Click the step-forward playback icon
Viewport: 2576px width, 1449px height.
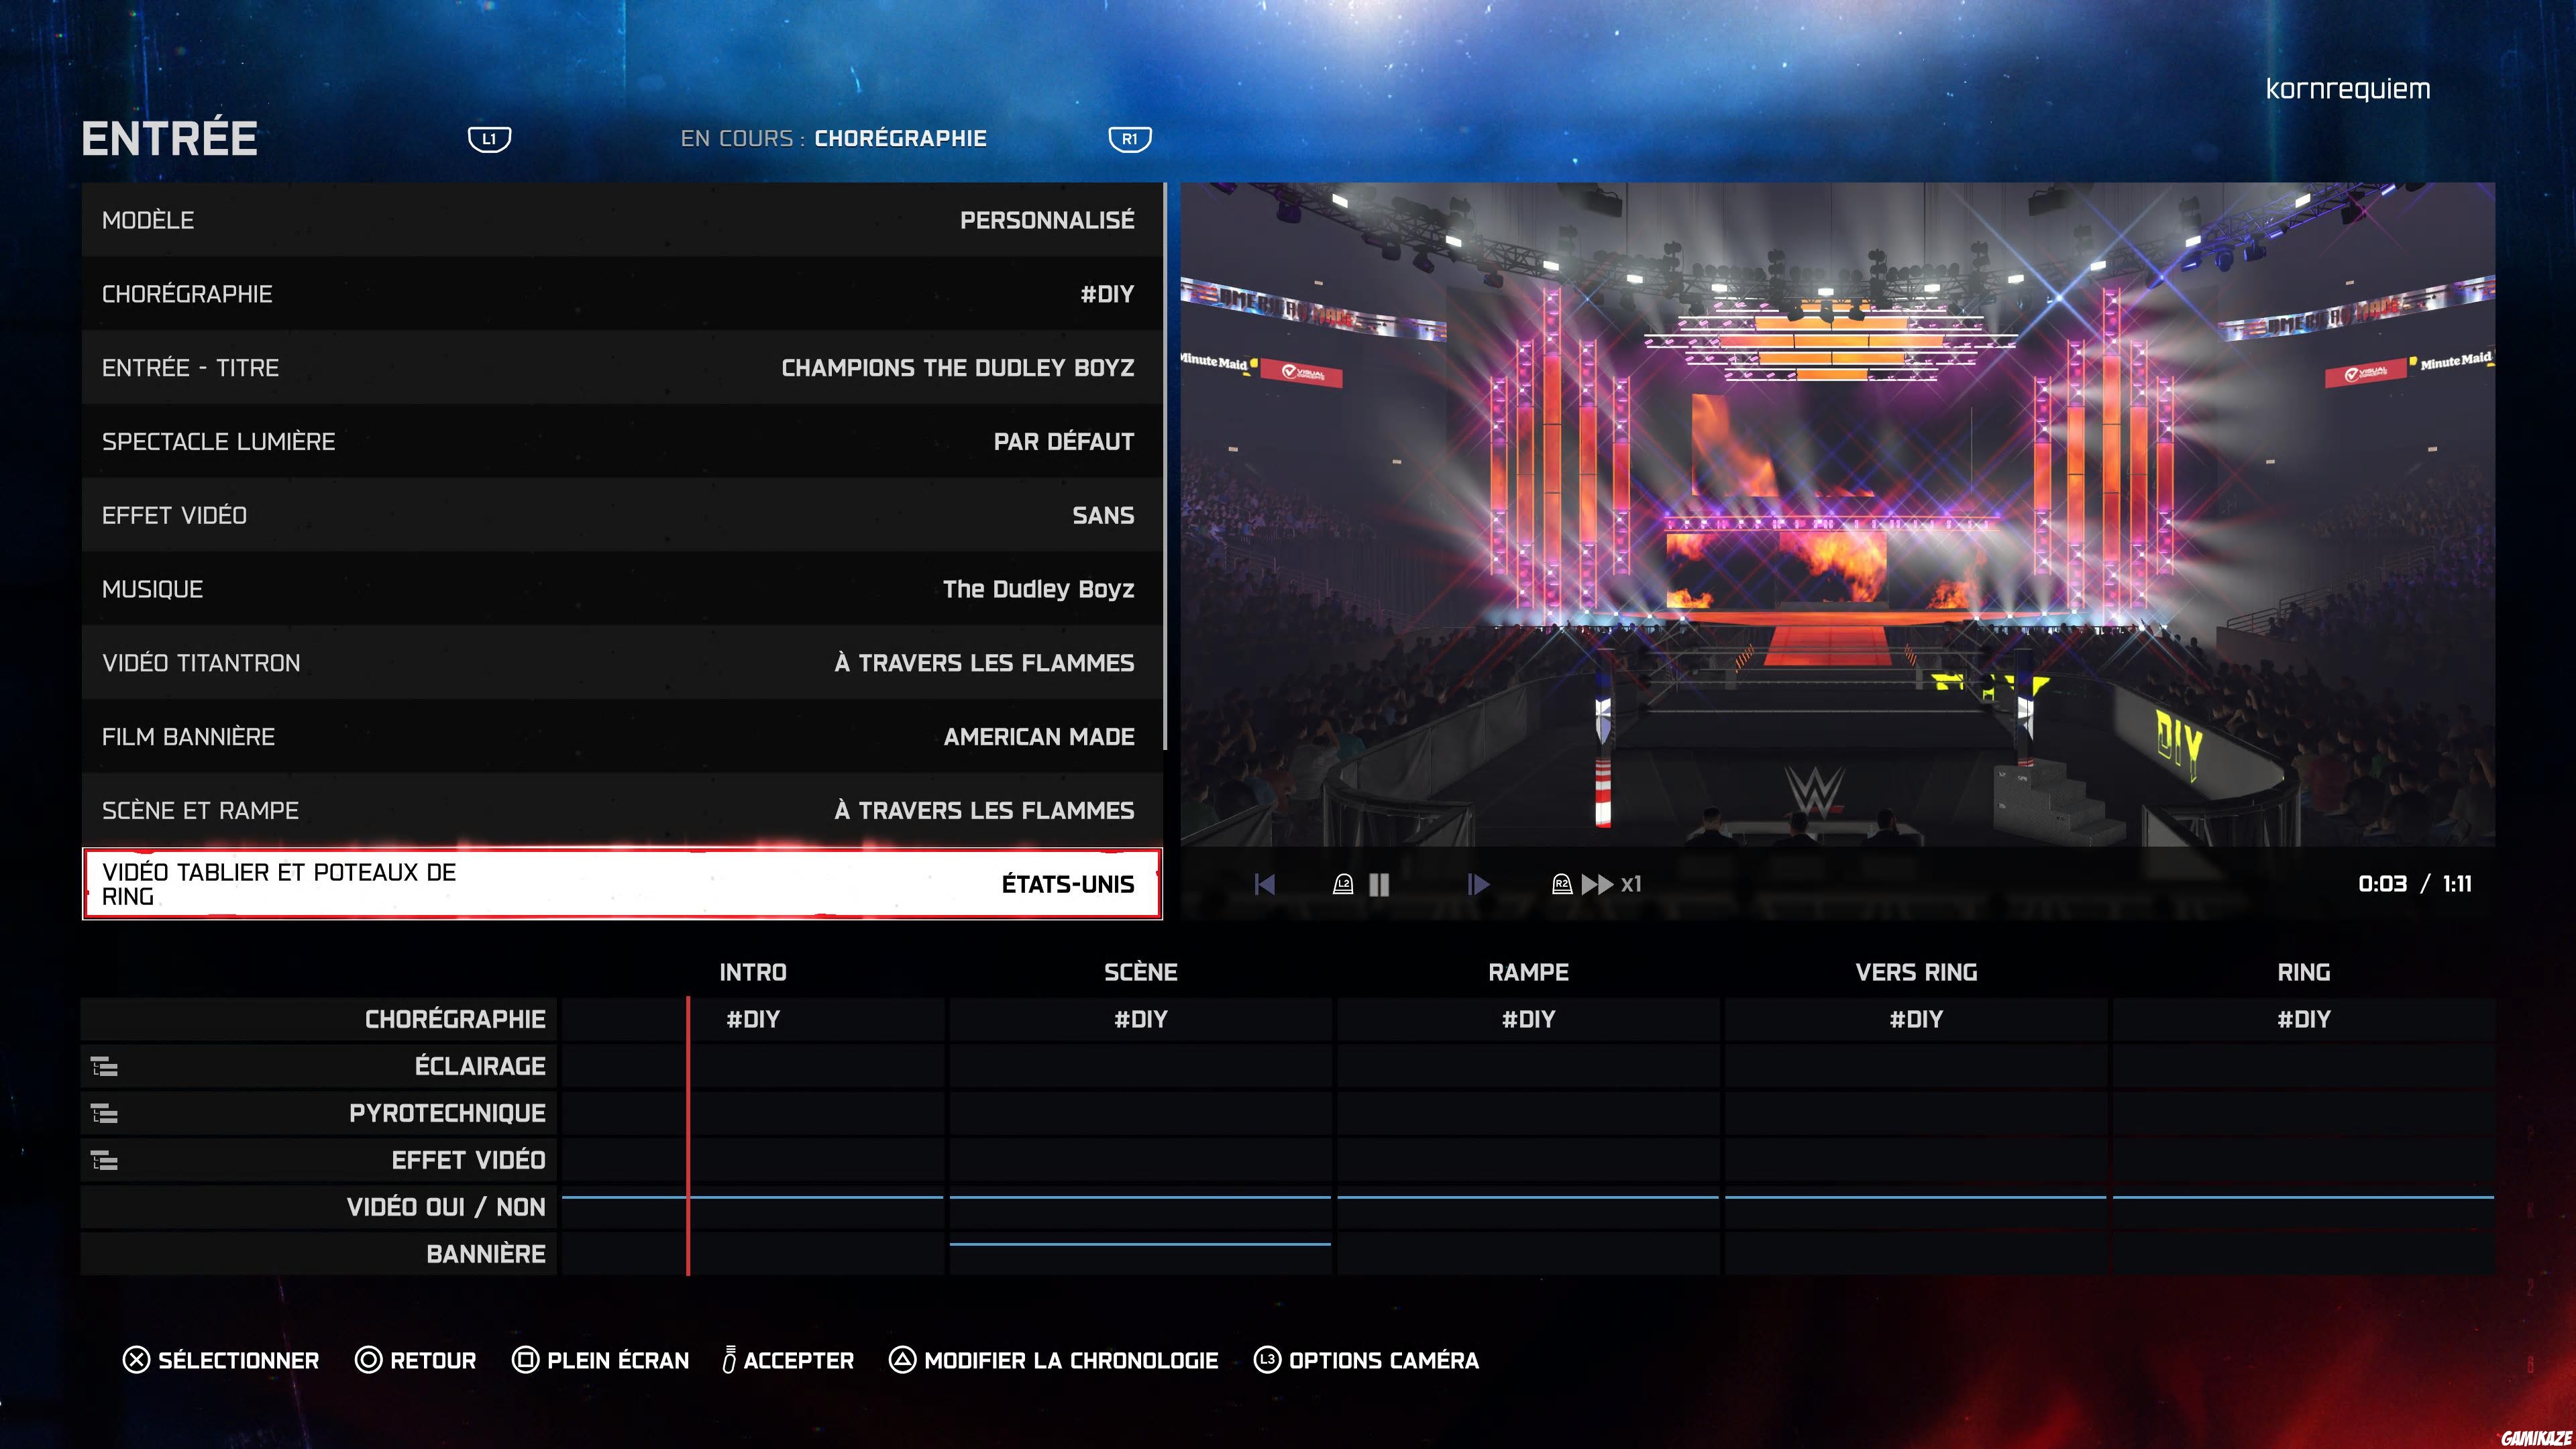point(1478,884)
